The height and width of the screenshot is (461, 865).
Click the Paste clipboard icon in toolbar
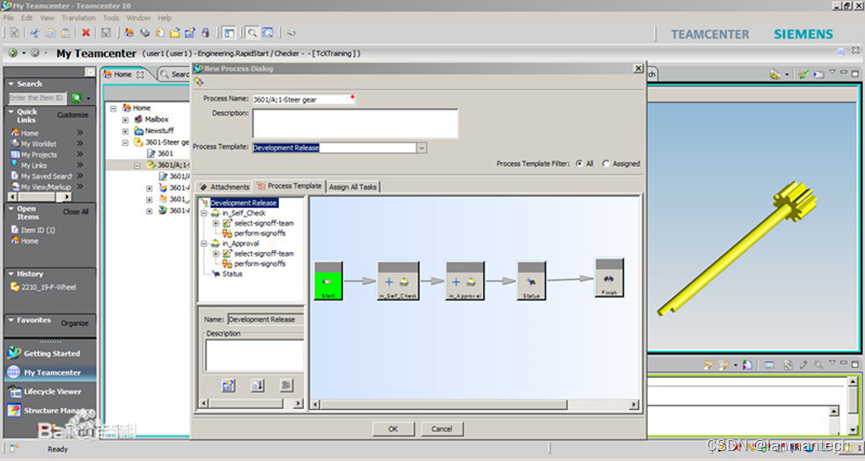point(66,33)
